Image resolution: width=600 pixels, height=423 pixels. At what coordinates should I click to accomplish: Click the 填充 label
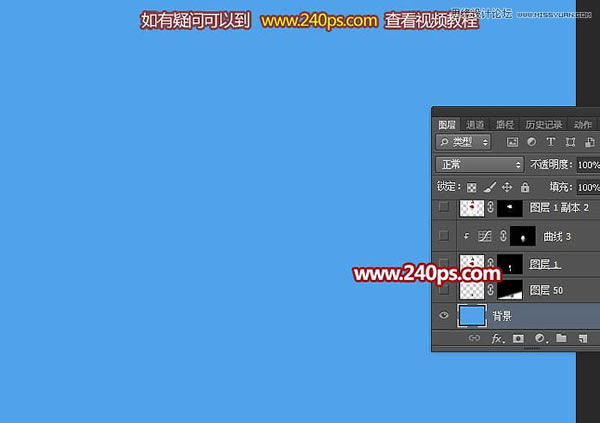pos(561,187)
